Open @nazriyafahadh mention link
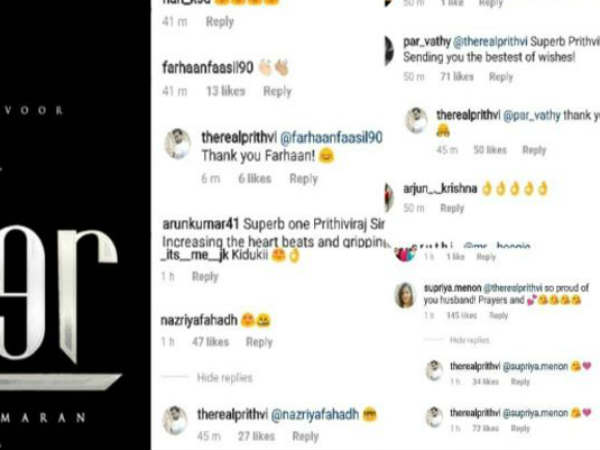The width and height of the screenshot is (600, 450). [x=315, y=414]
